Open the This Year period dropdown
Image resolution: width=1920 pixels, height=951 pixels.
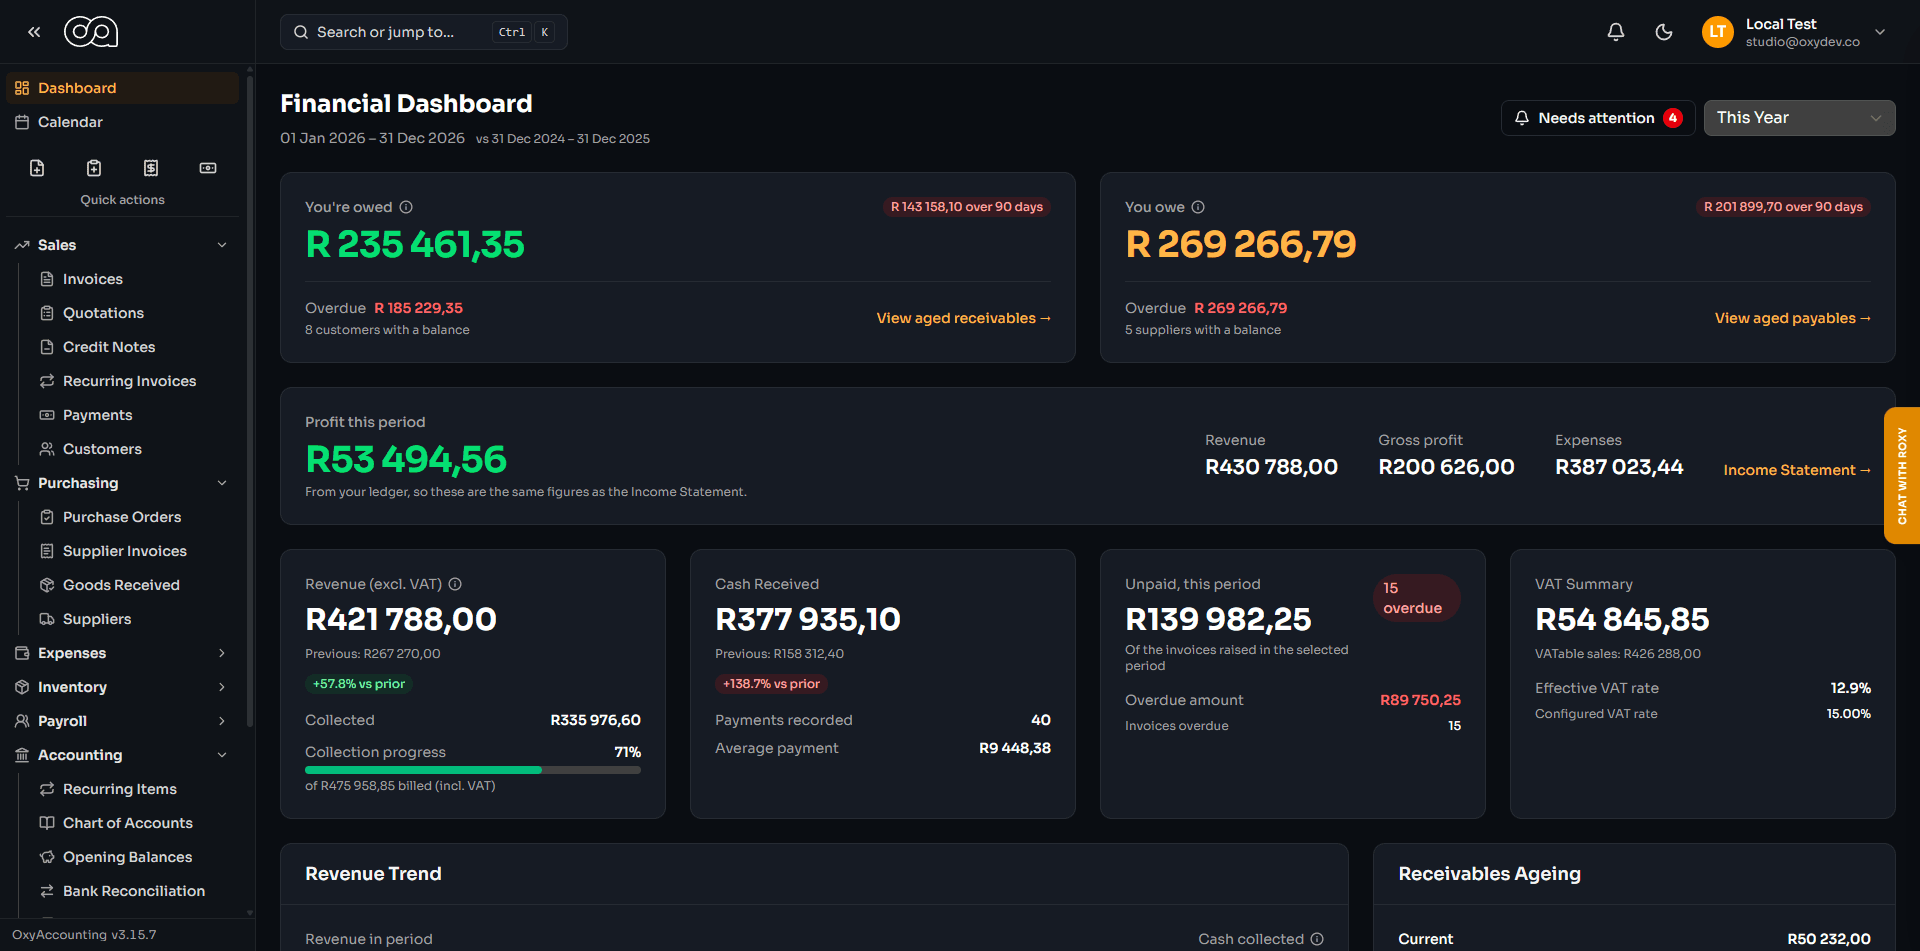(x=1799, y=118)
